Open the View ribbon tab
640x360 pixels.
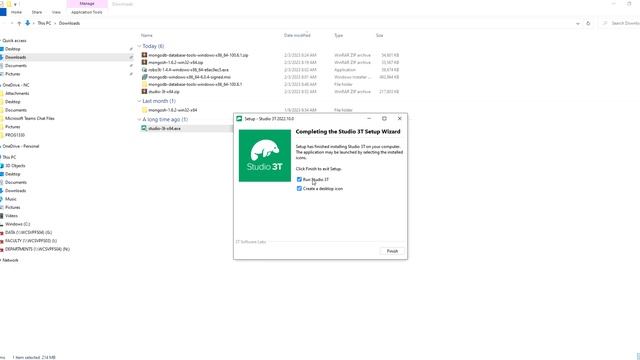click(x=56, y=12)
